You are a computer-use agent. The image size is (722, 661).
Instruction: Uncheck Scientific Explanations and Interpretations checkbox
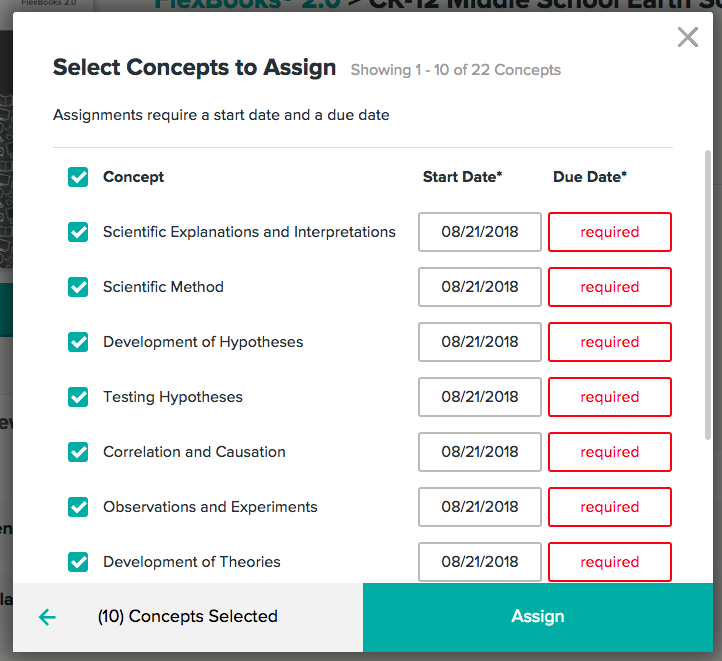[x=78, y=232]
